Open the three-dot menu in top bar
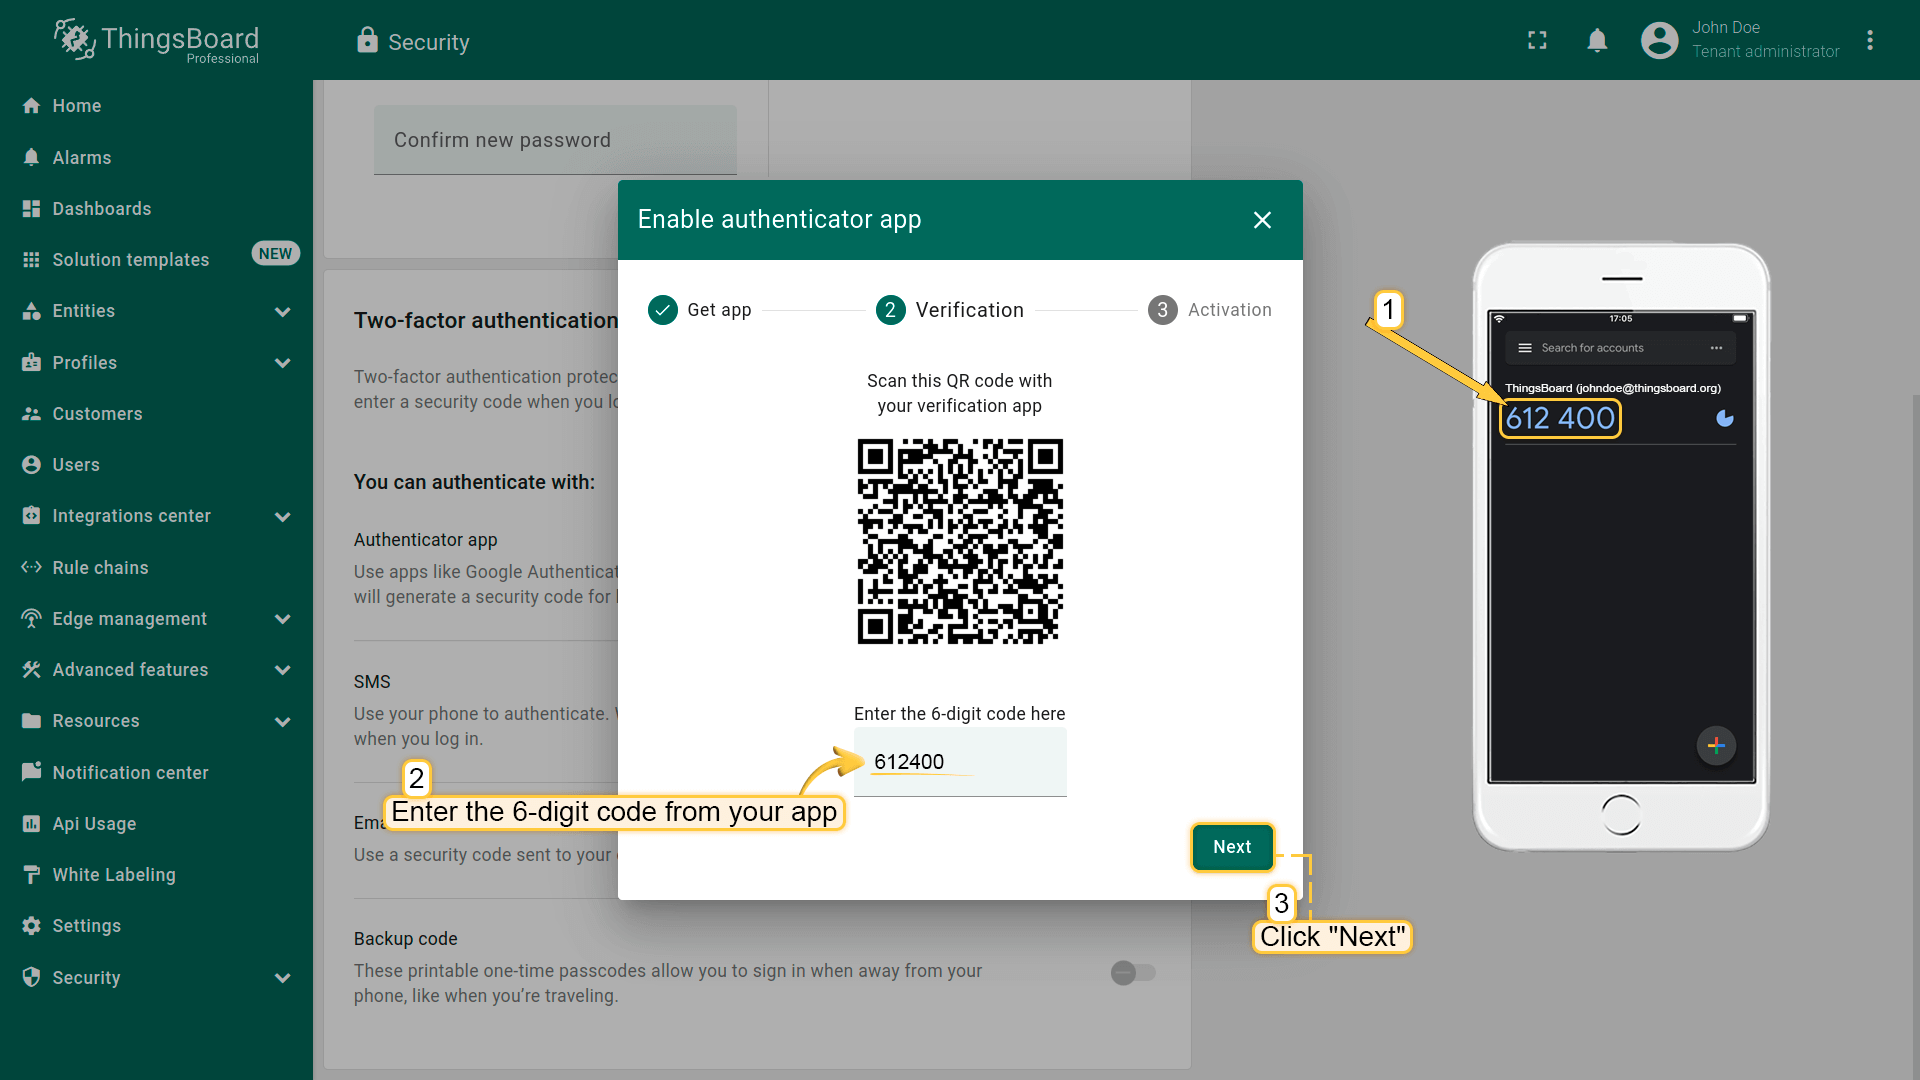Viewport: 1920px width, 1080px height. point(1870,40)
